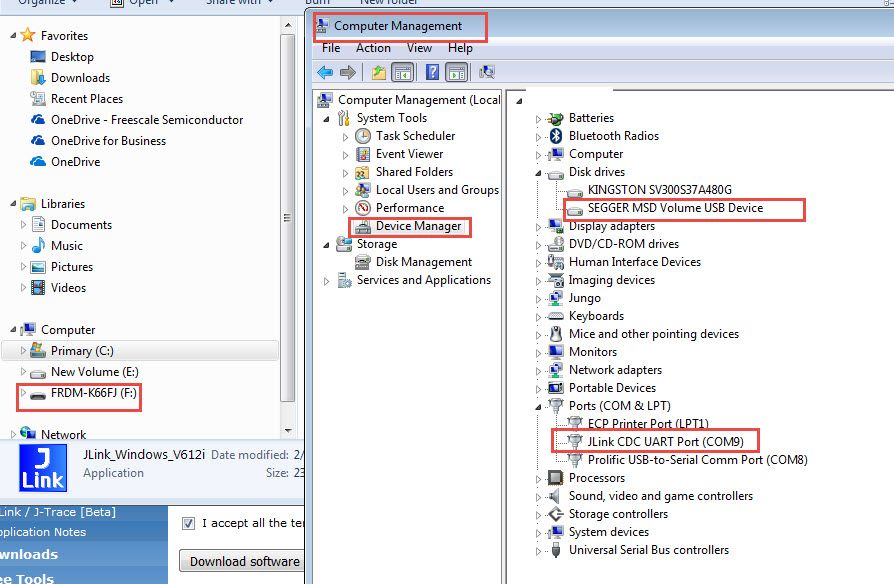Click the Show/Hide Console Tree toolbar icon
894x584 pixels.
pyautogui.click(x=403, y=72)
